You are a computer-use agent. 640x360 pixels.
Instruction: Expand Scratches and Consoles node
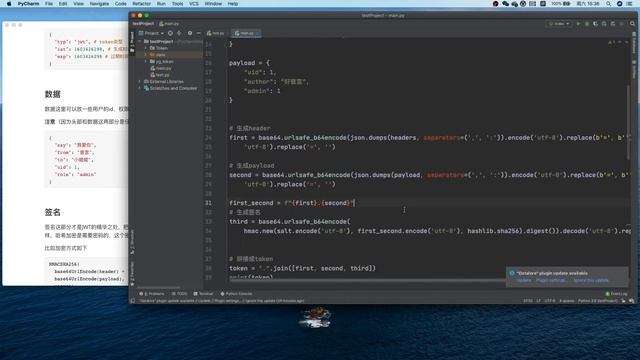click(140, 88)
